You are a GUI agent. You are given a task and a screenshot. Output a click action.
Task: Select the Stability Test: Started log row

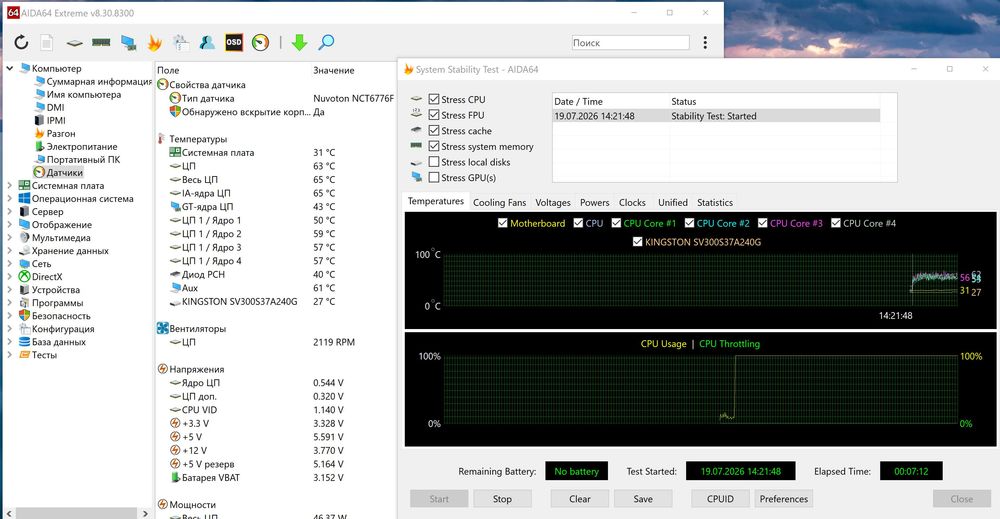click(x=716, y=116)
